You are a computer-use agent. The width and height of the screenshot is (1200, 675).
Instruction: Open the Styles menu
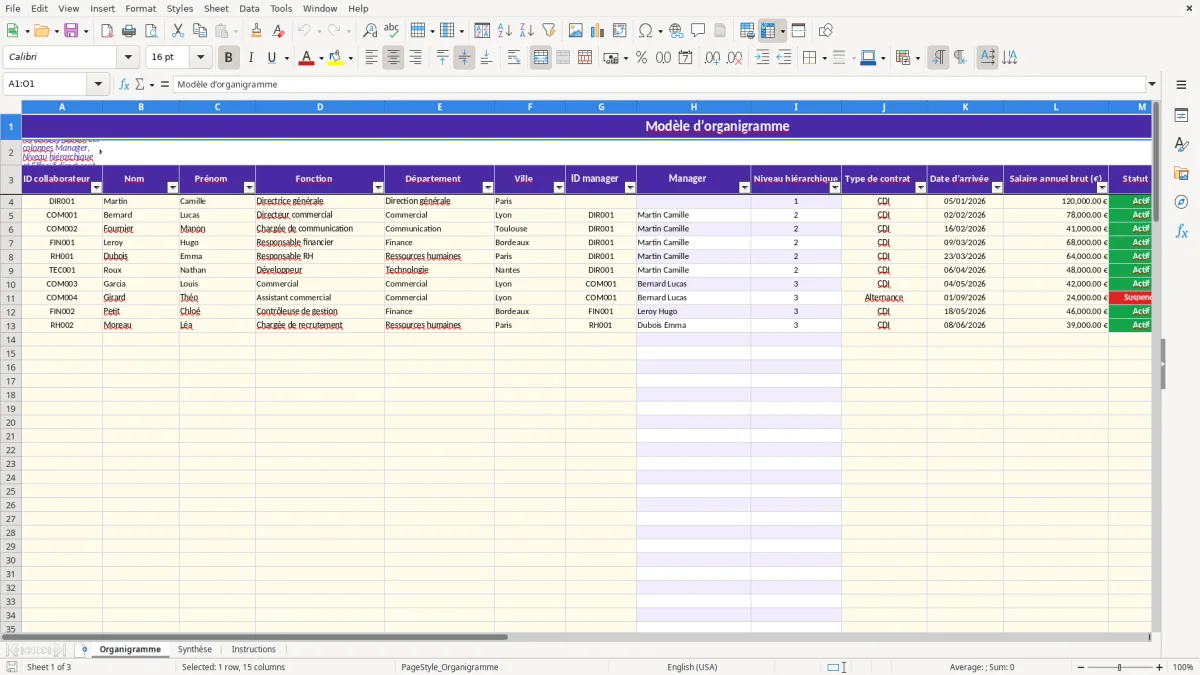tap(180, 8)
